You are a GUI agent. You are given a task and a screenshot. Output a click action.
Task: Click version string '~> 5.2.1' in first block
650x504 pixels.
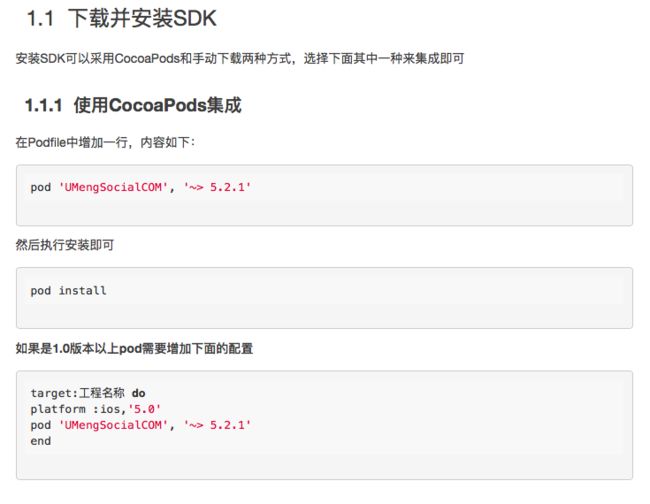217,187
